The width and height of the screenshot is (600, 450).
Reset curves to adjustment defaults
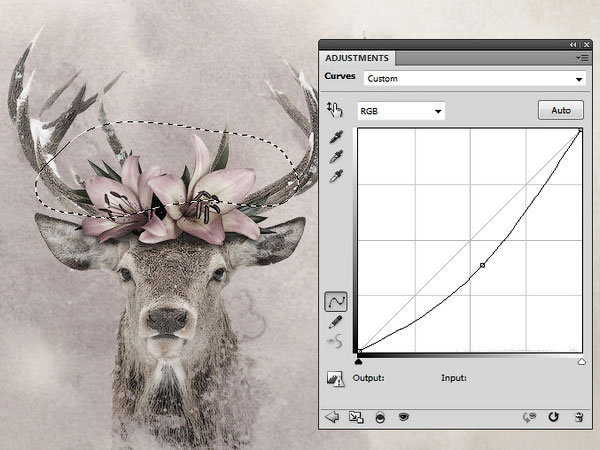pyautogui.click(x=553, y=417)
